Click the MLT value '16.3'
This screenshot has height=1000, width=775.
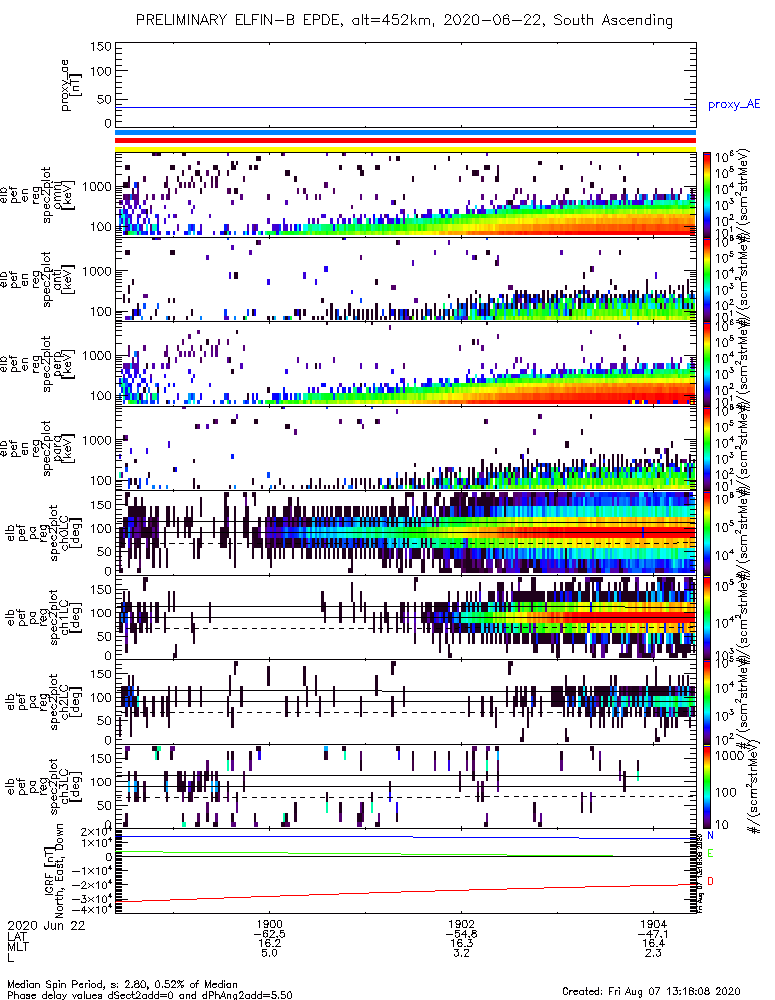461,943
